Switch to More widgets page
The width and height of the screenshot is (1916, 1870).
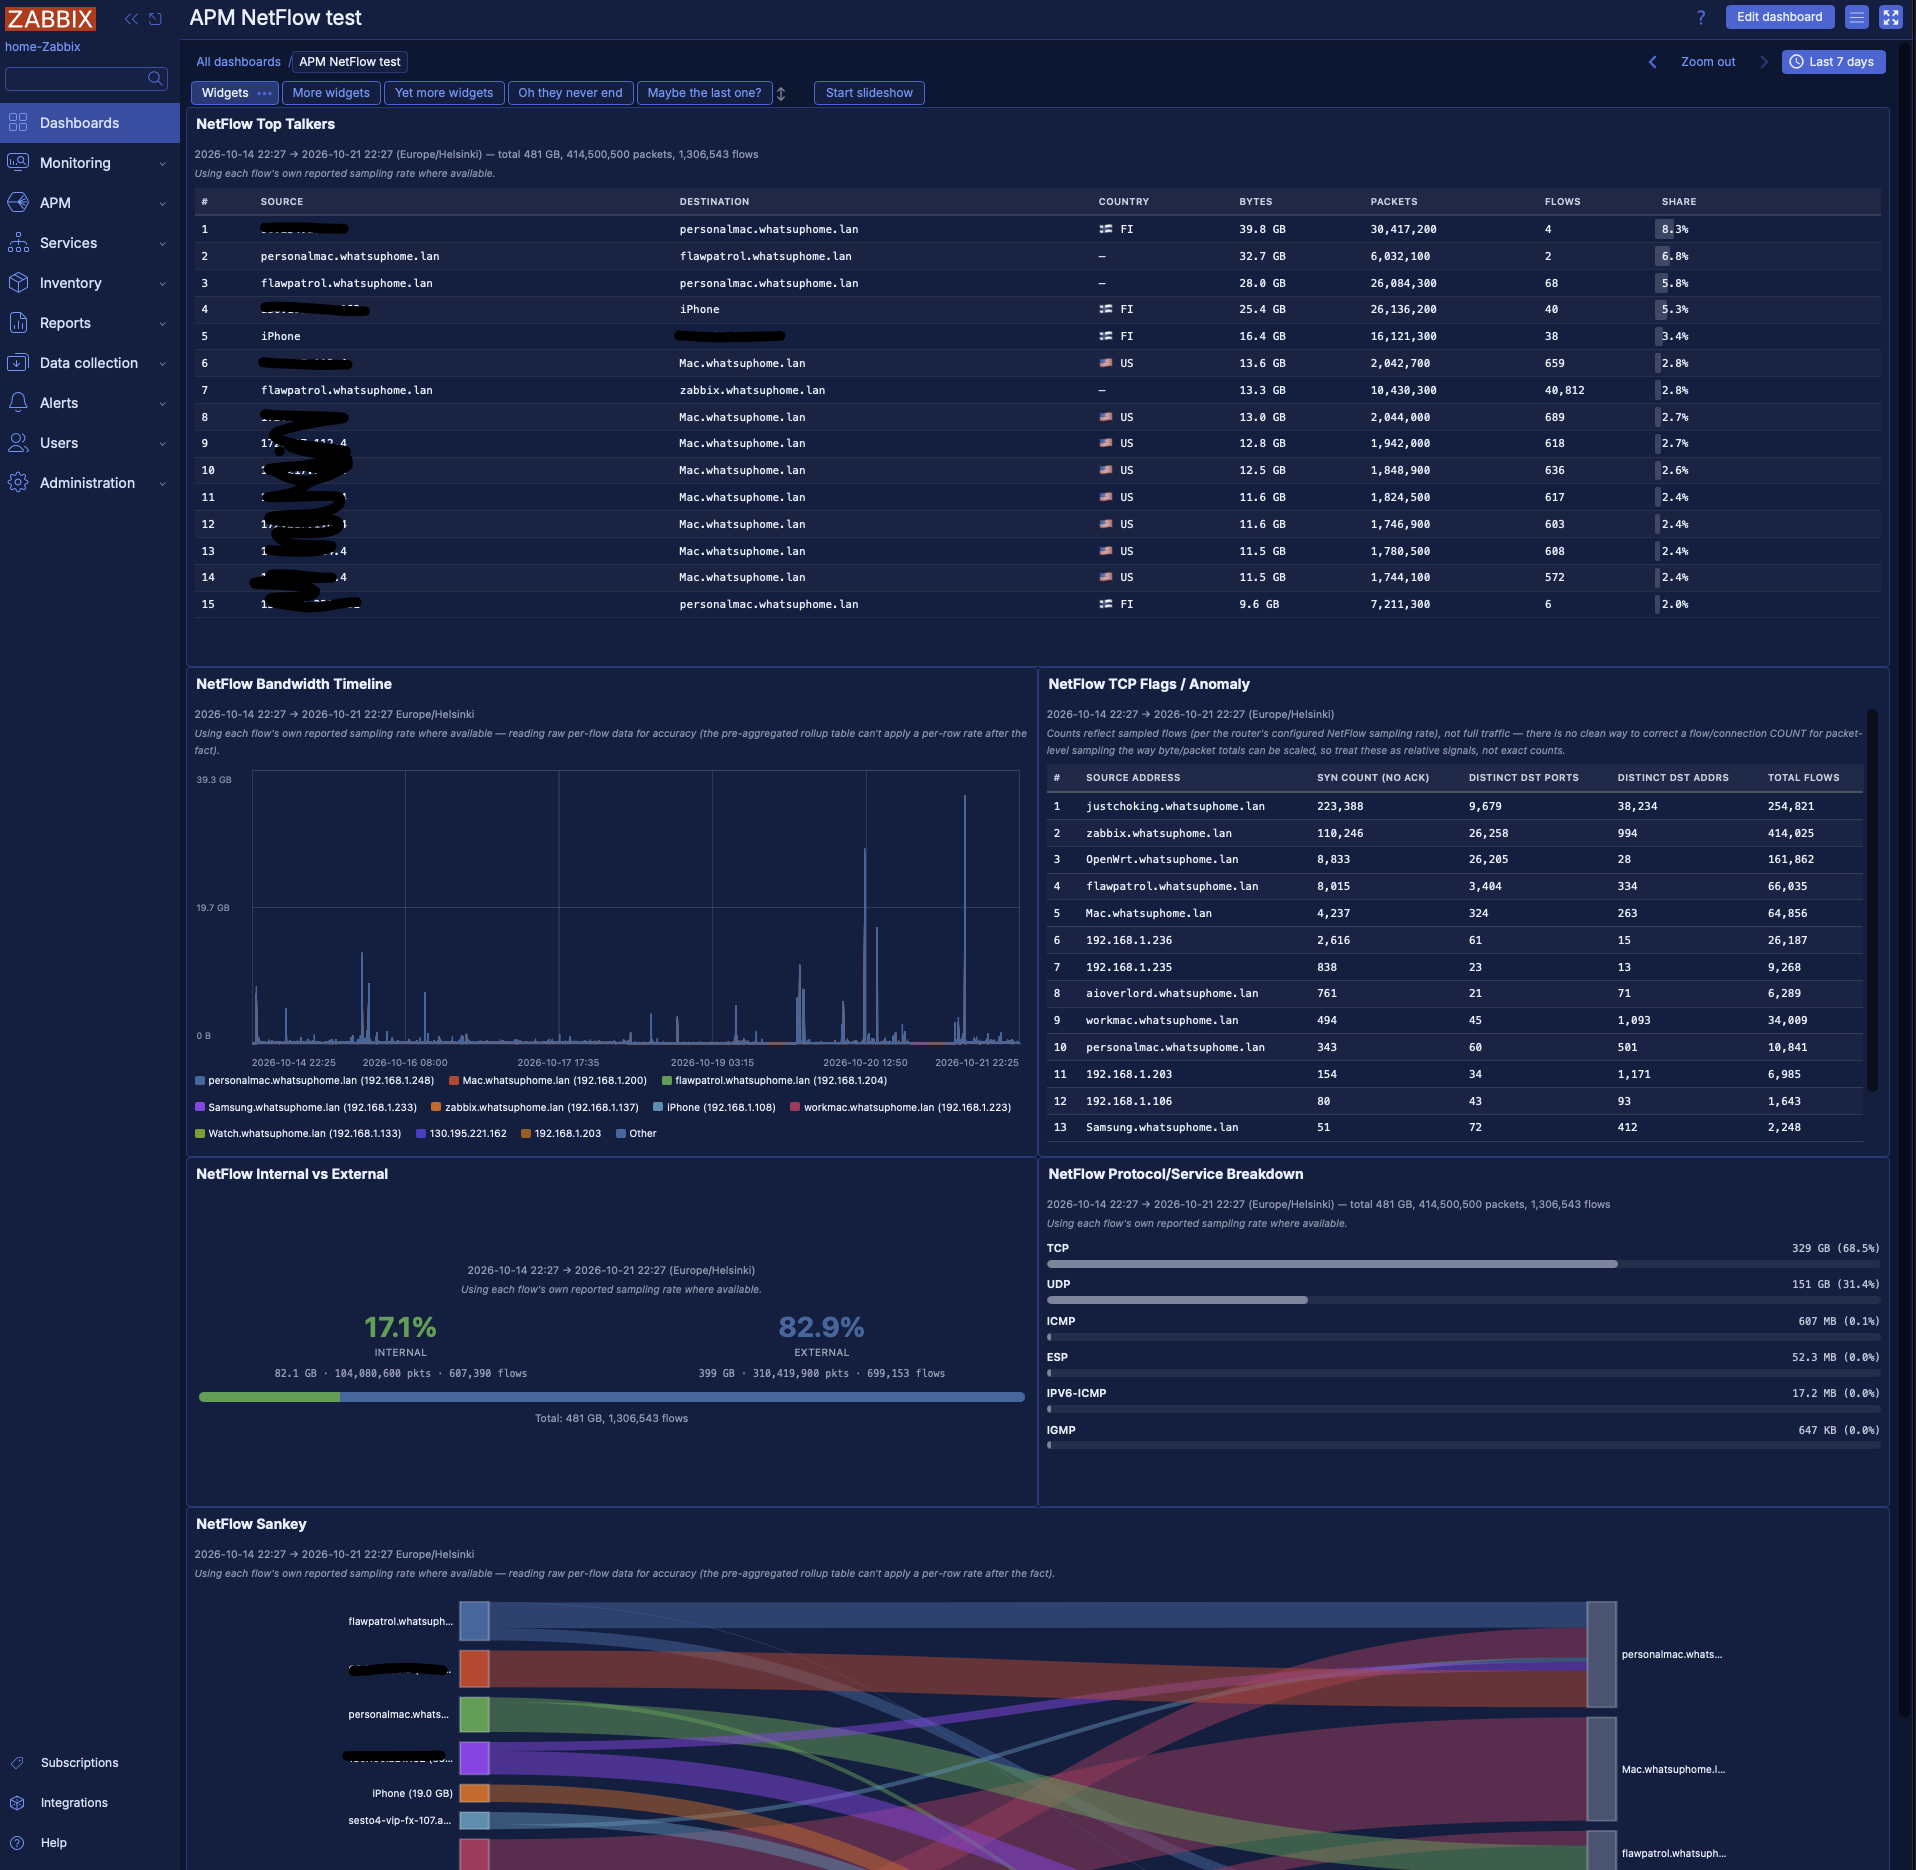click(331, 93)
